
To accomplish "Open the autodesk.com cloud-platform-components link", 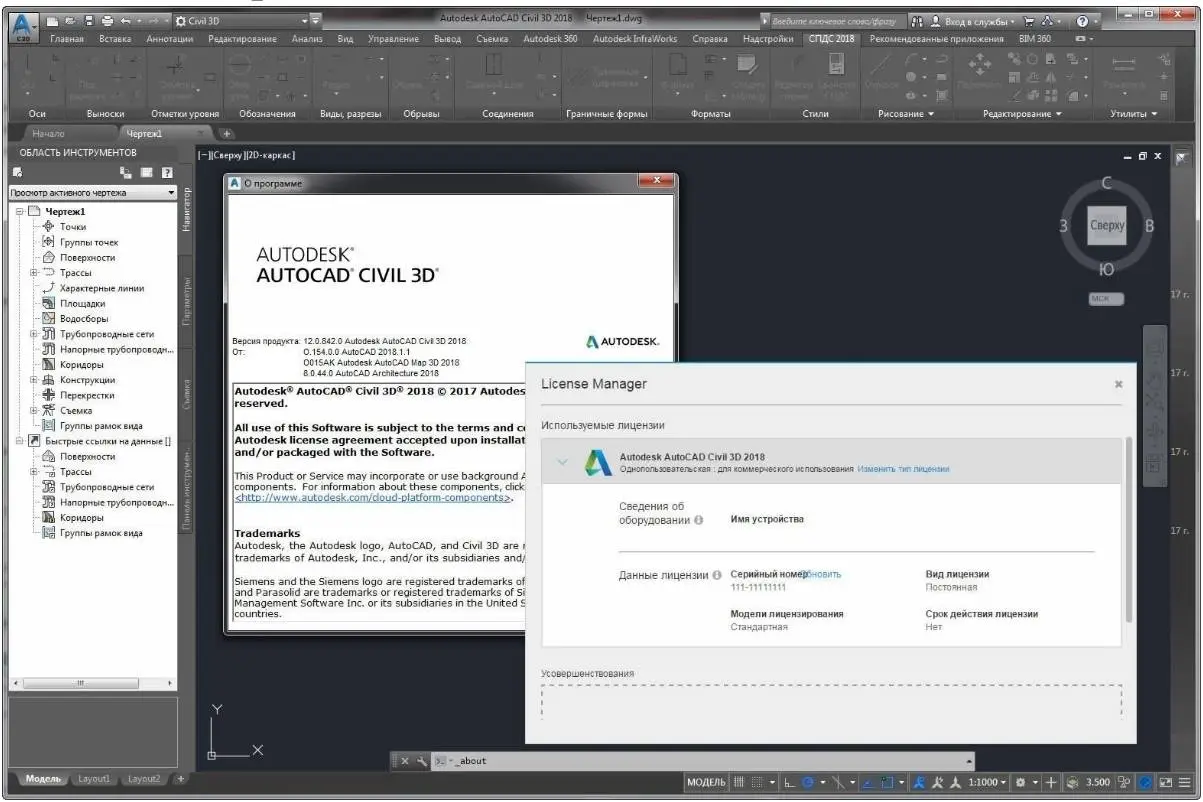I will [374, 497].
